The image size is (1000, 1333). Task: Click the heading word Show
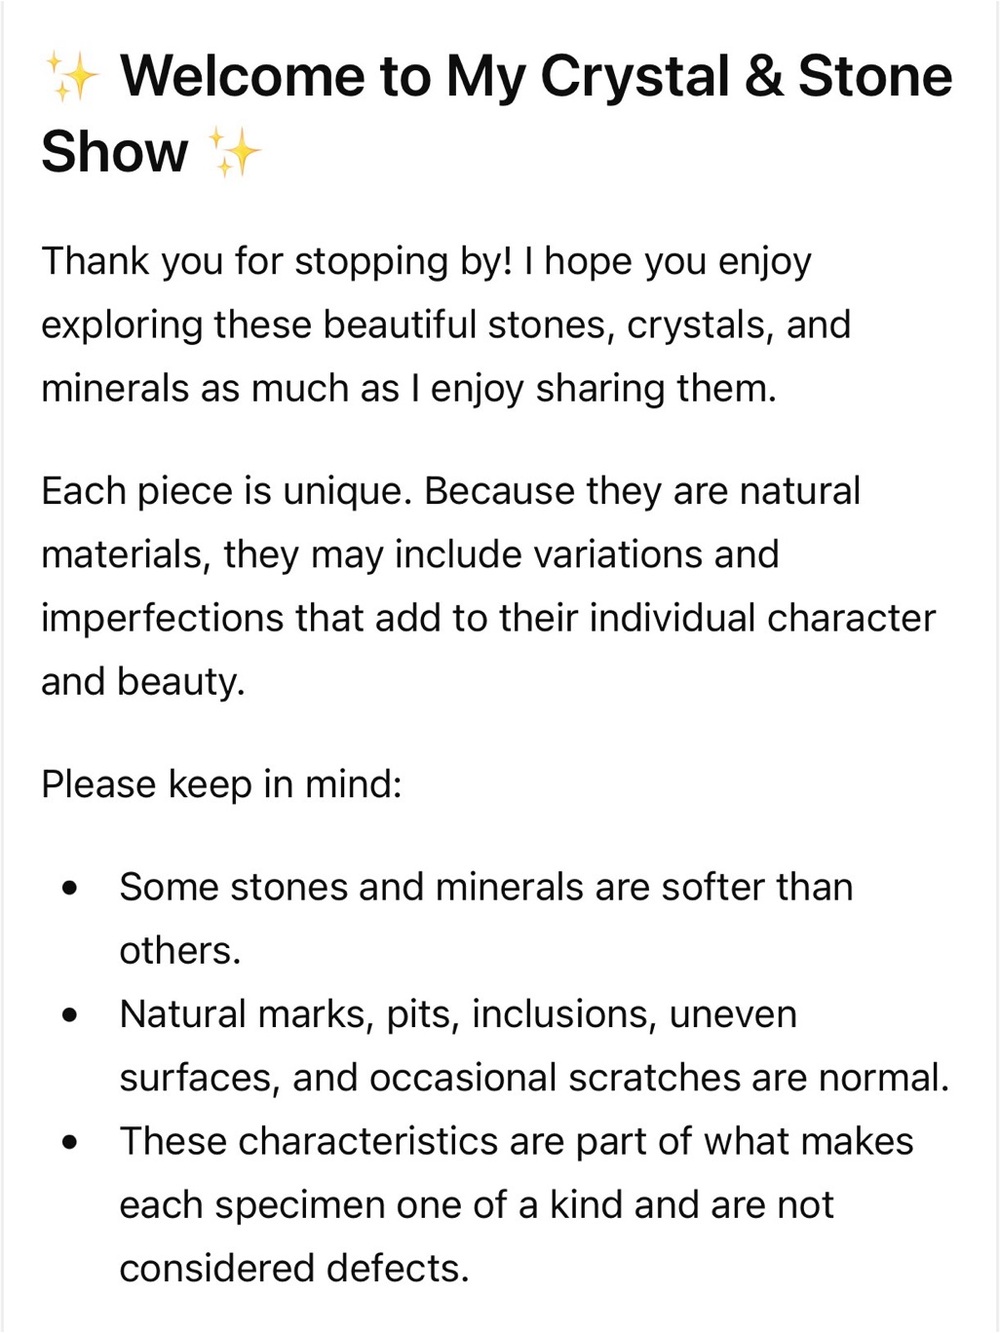click(x=114, y=152)
